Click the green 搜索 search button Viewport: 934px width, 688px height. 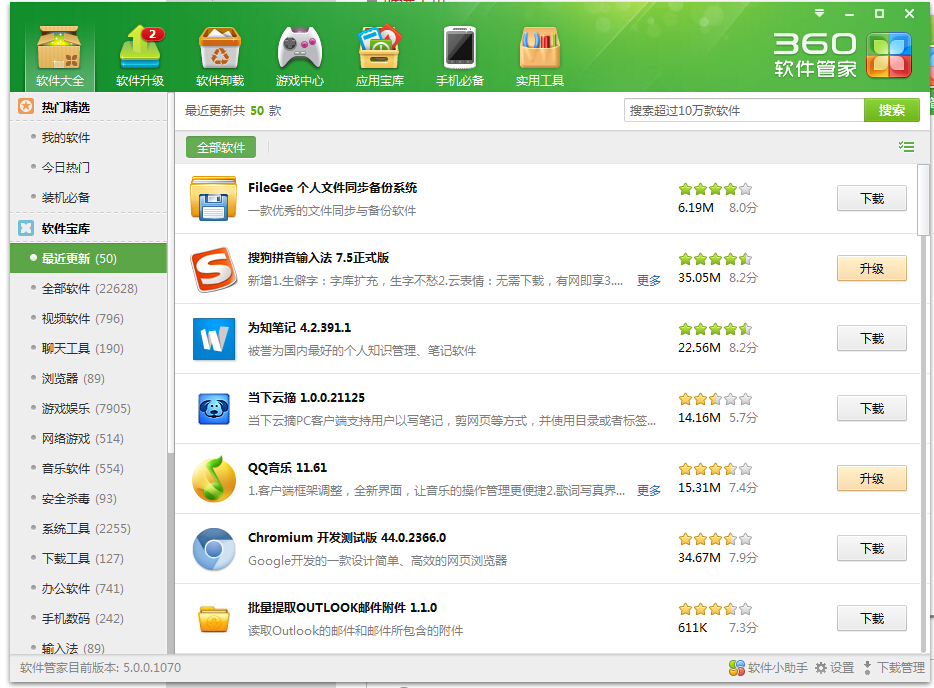892,110
